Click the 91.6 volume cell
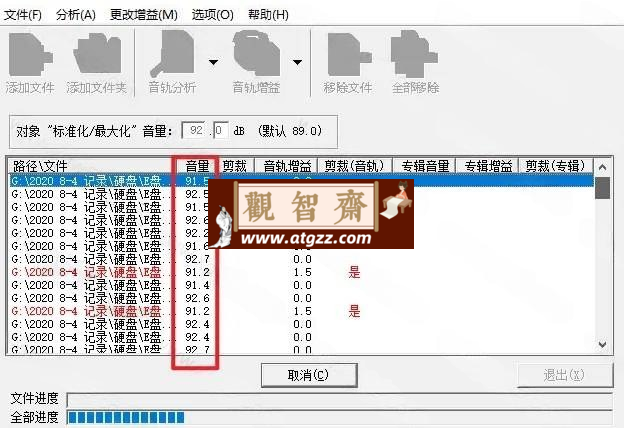This screenshot has width=624, height=428. 197,246
